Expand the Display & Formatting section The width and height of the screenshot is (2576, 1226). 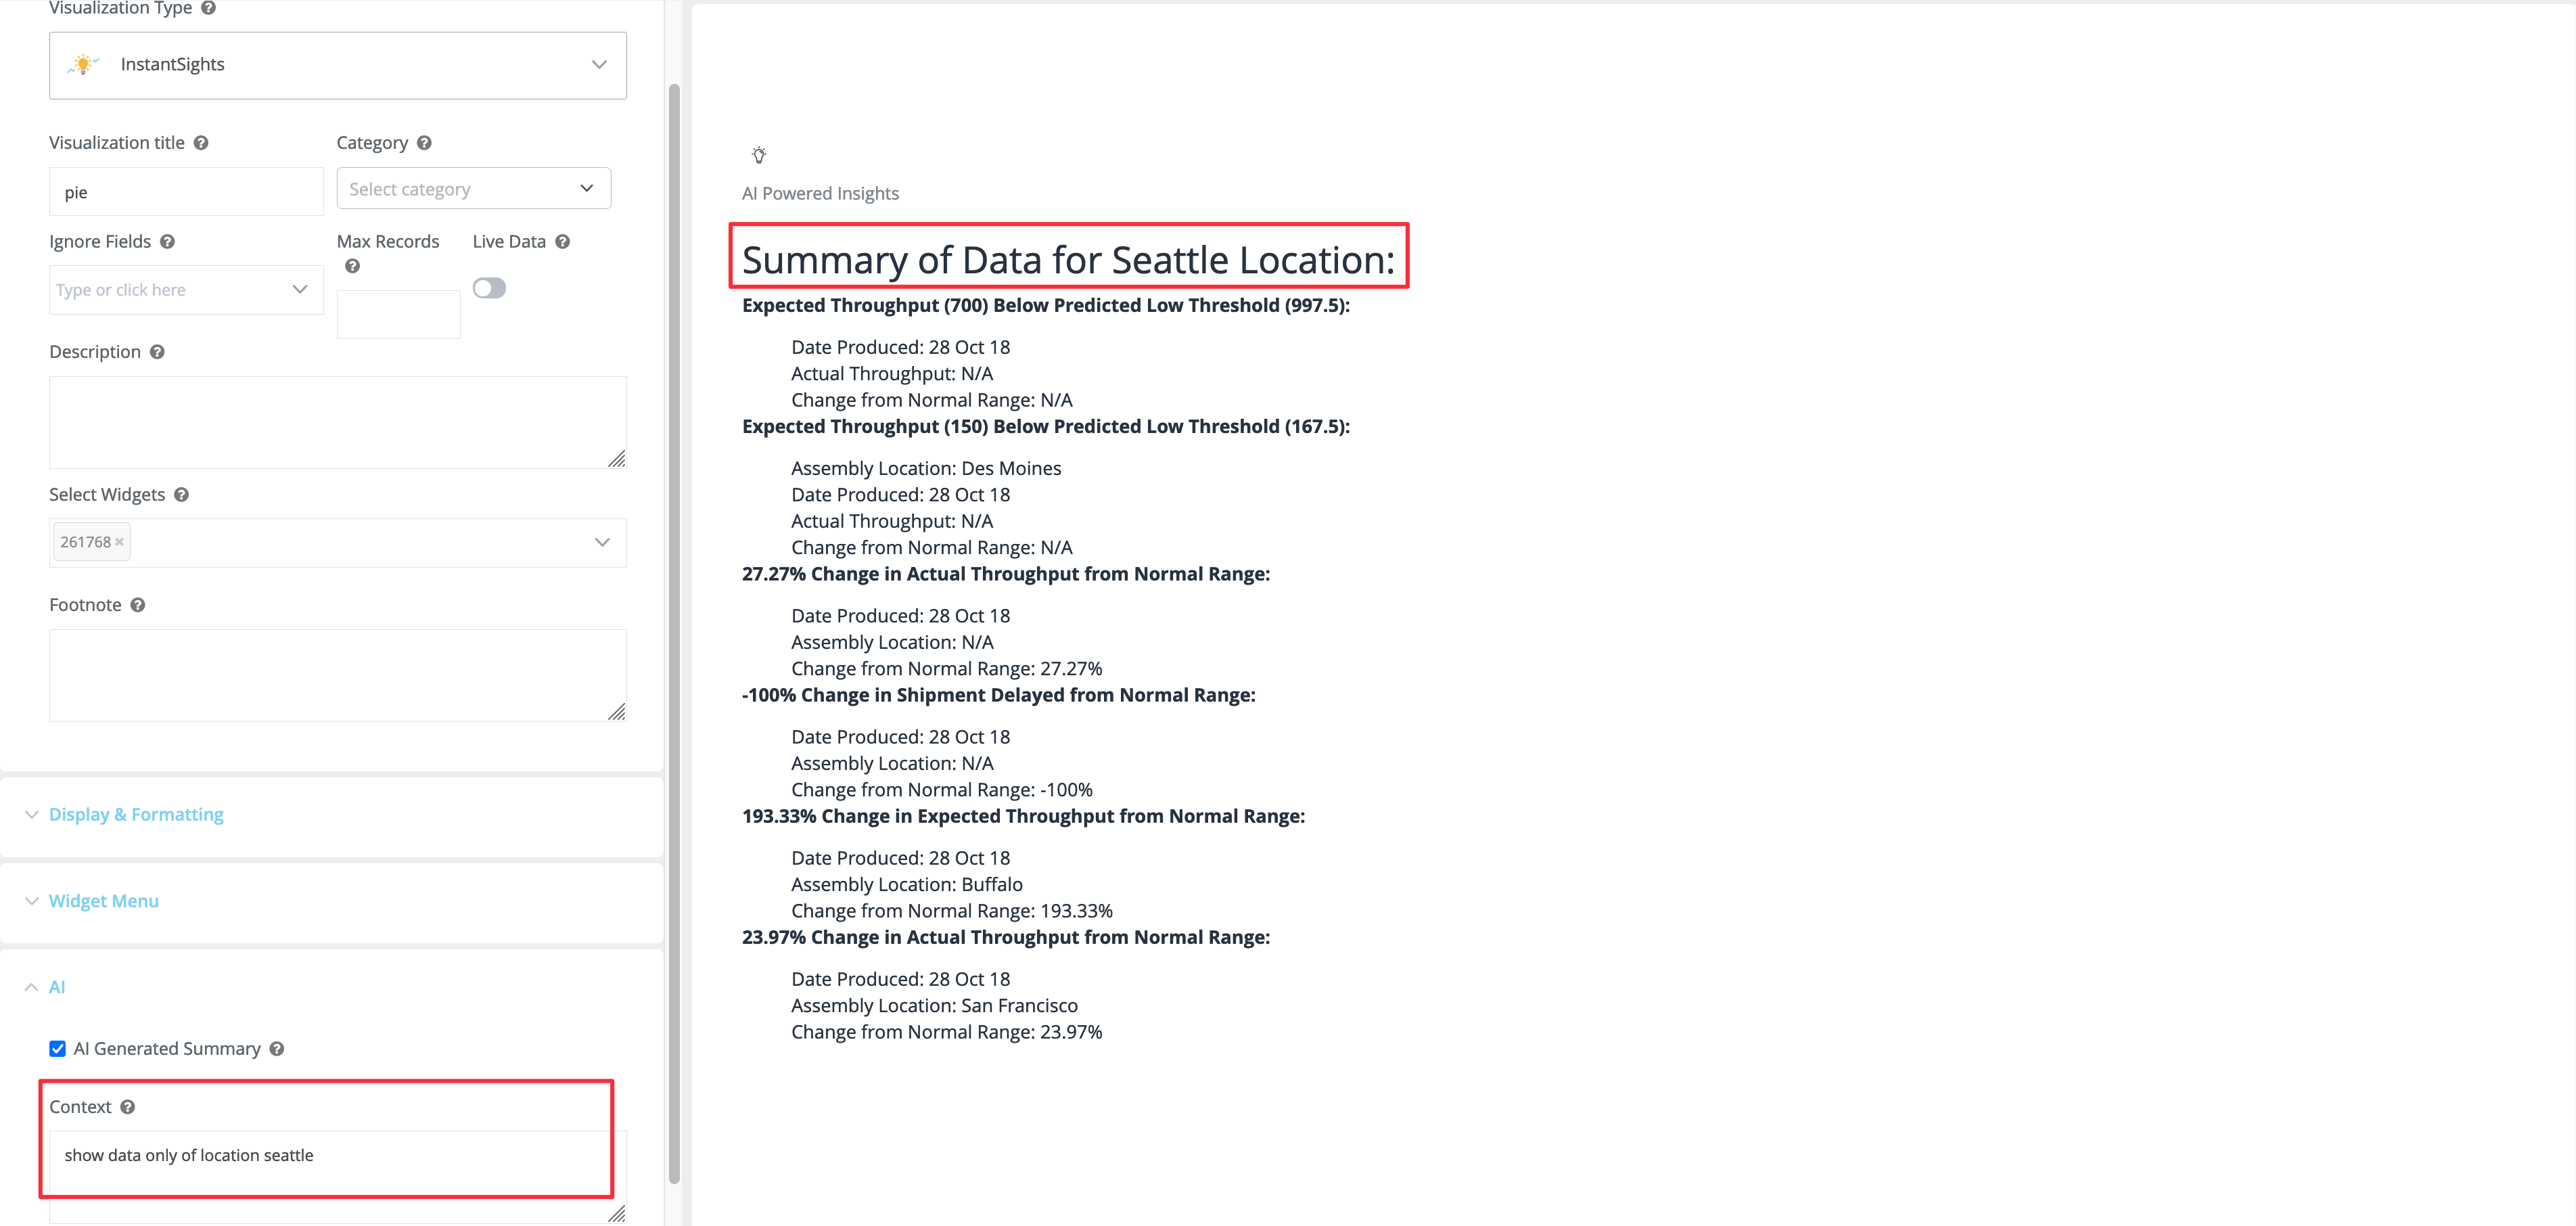point(136,815)
